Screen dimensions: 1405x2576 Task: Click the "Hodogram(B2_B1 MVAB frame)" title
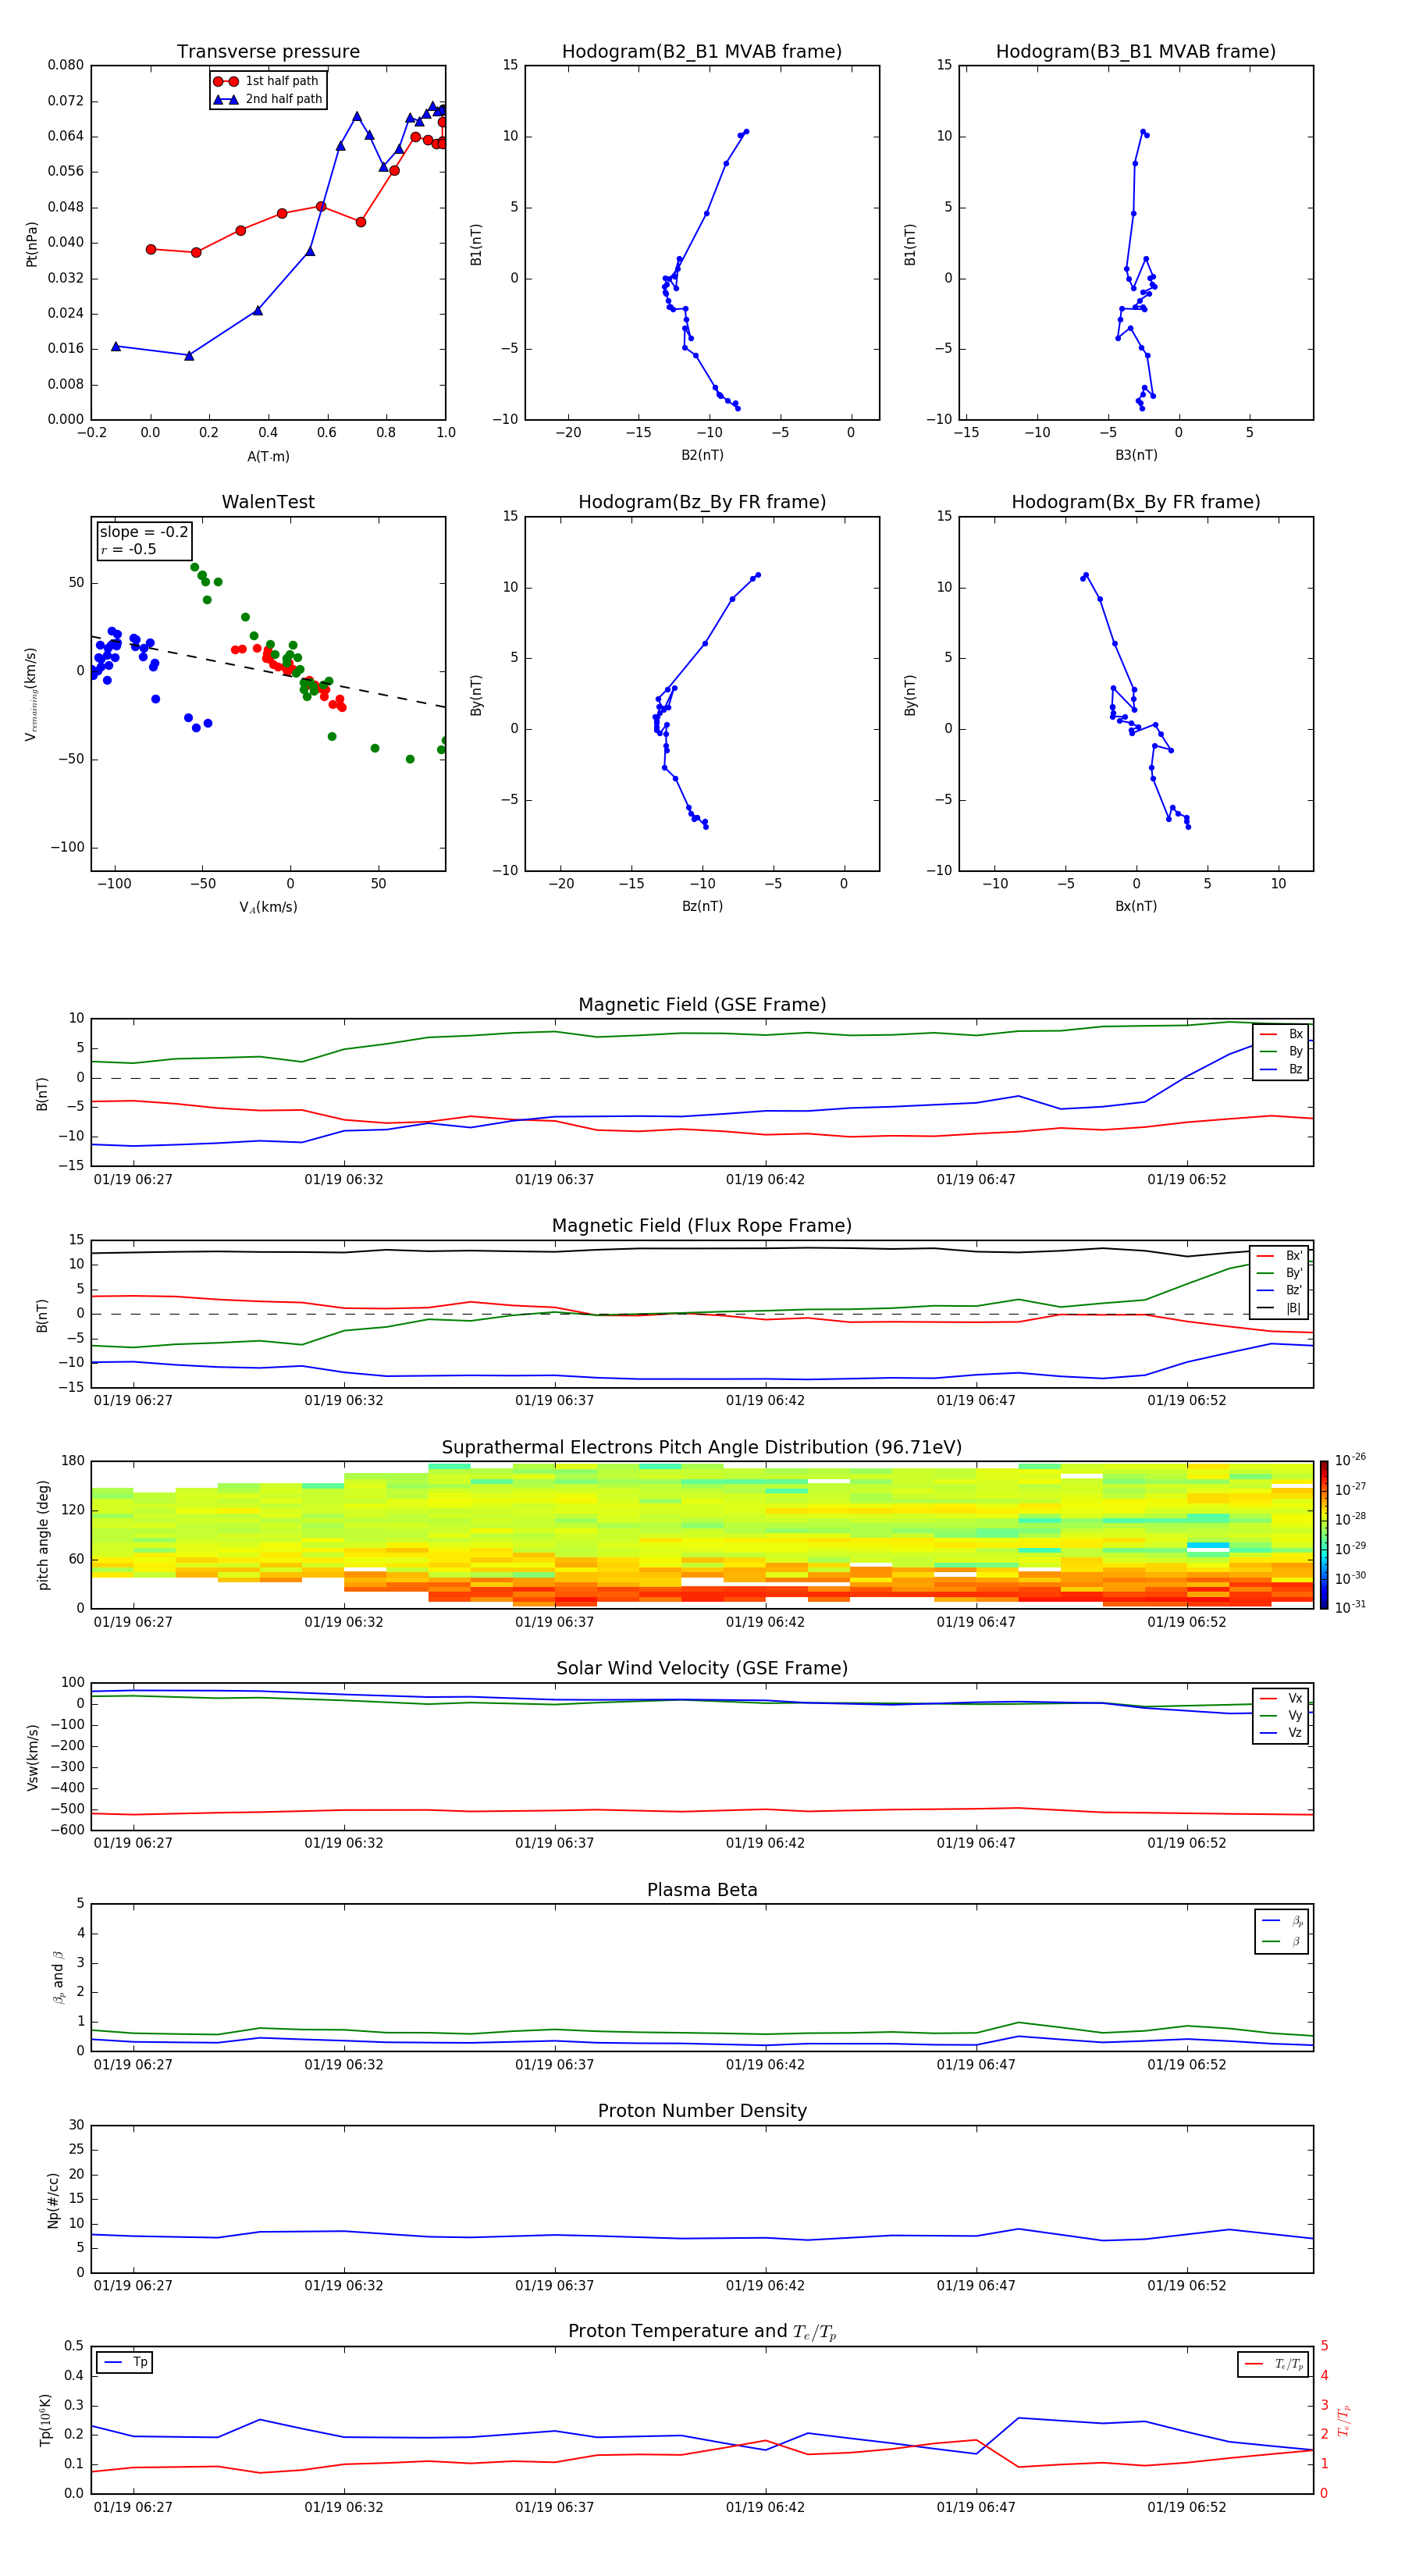[x=702, y=52]
